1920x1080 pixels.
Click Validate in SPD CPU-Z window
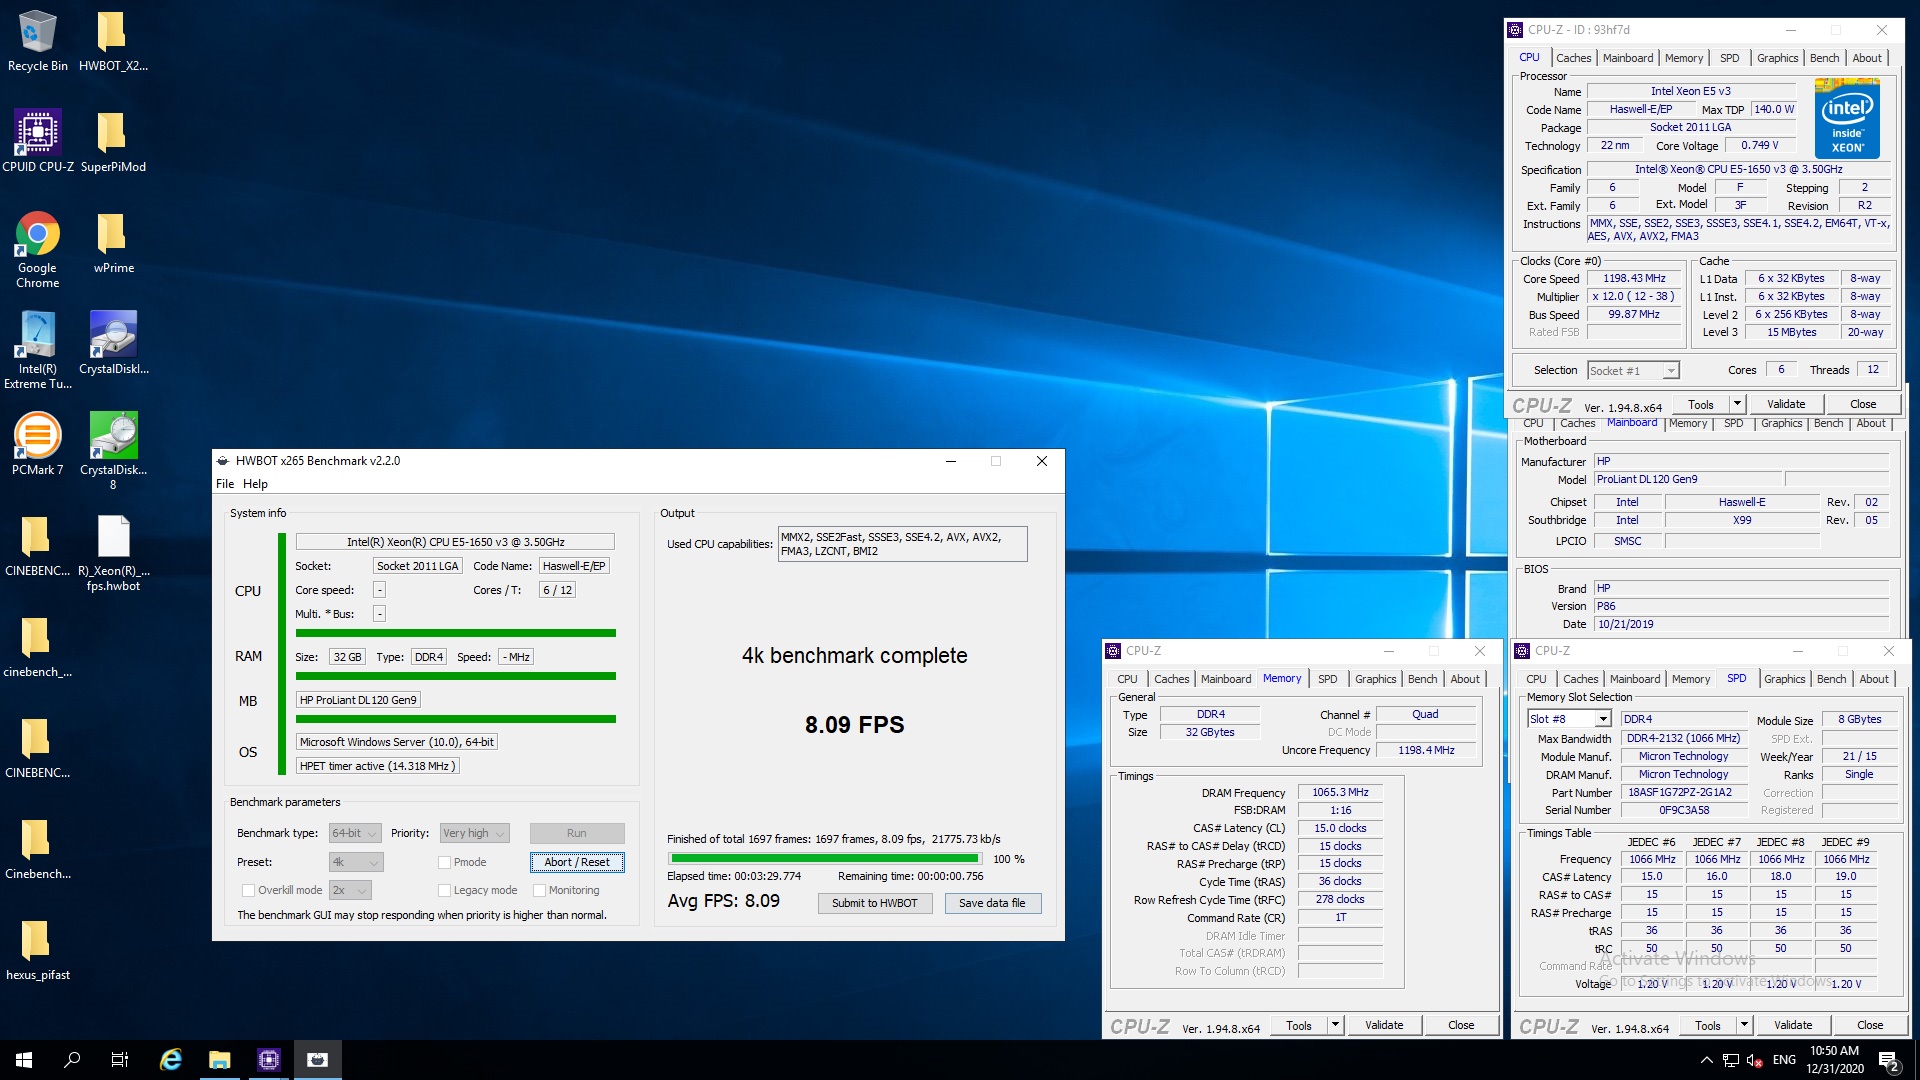click(x=1793, y=1025)
